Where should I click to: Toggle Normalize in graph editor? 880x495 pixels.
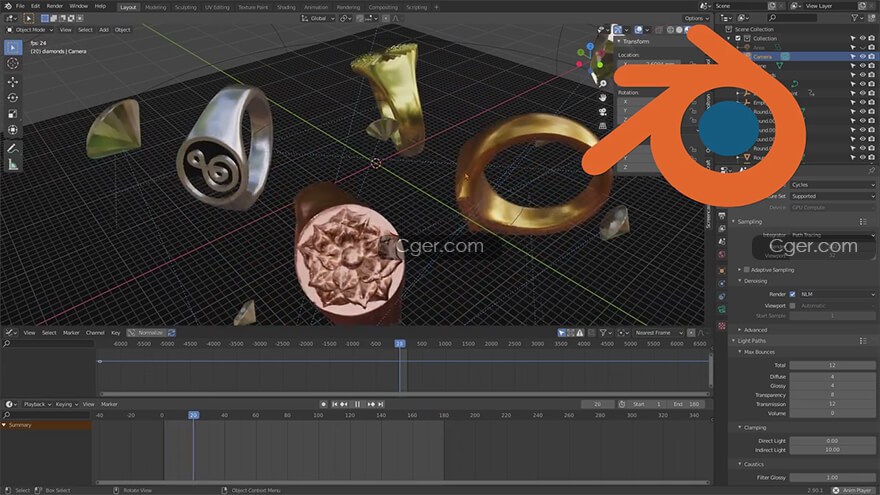(x=147, y=333)
